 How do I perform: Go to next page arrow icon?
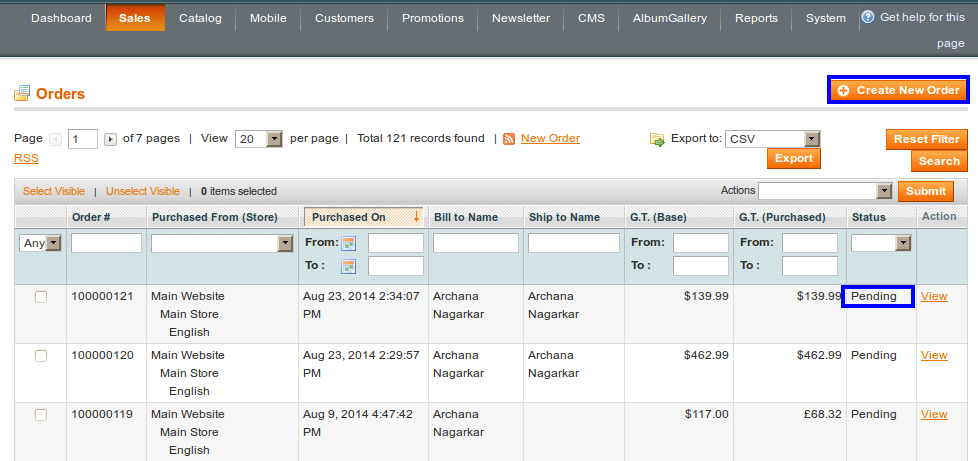110,139
